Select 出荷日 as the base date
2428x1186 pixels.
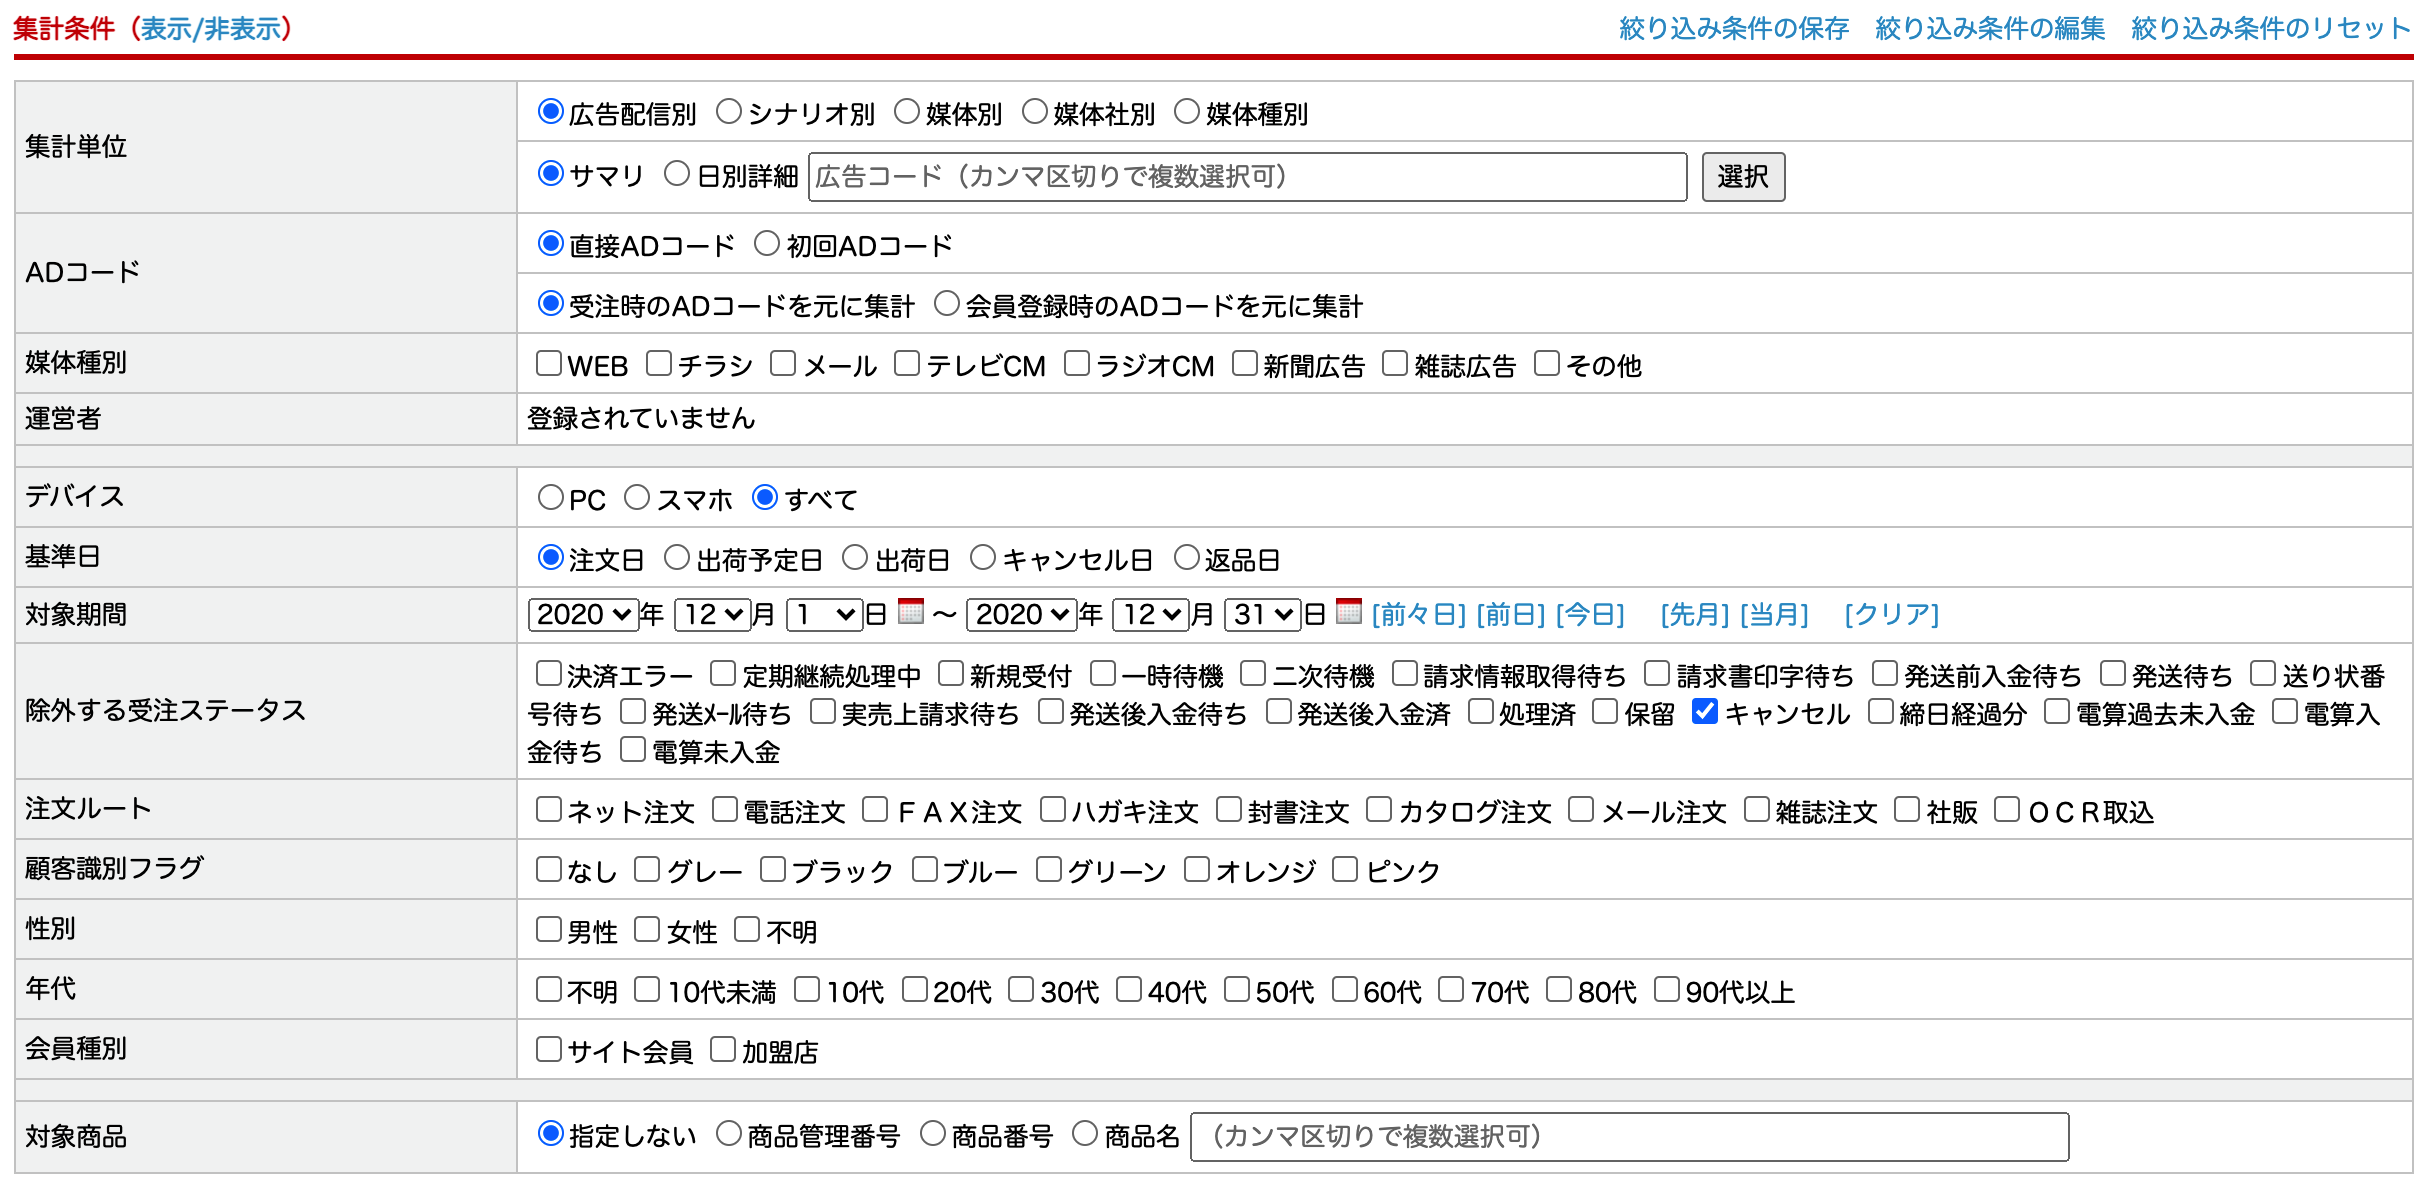click(x=855, y=557)
